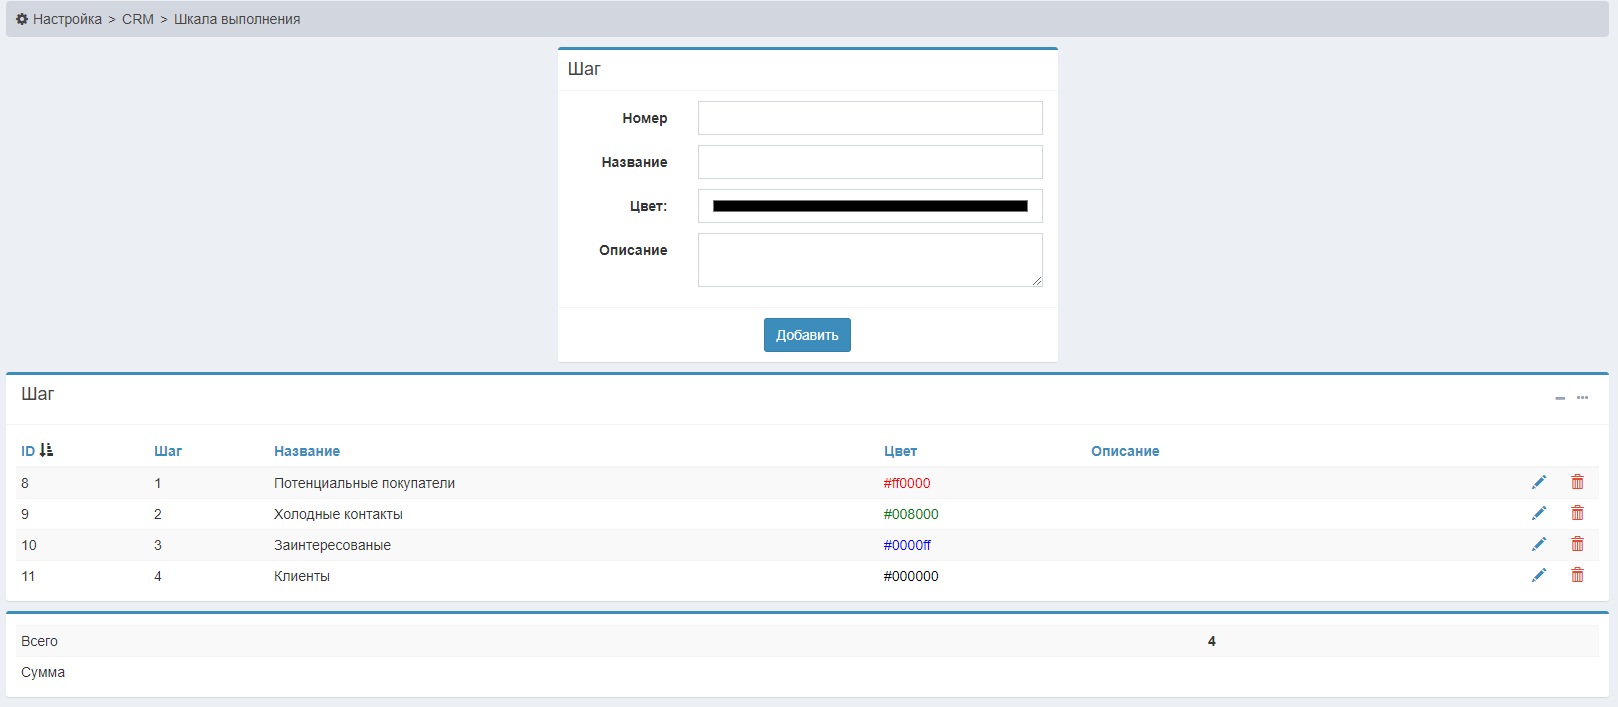The image size is (1618, 707).
Task: Click the Добавить button
Action: (x=807, y=335)
